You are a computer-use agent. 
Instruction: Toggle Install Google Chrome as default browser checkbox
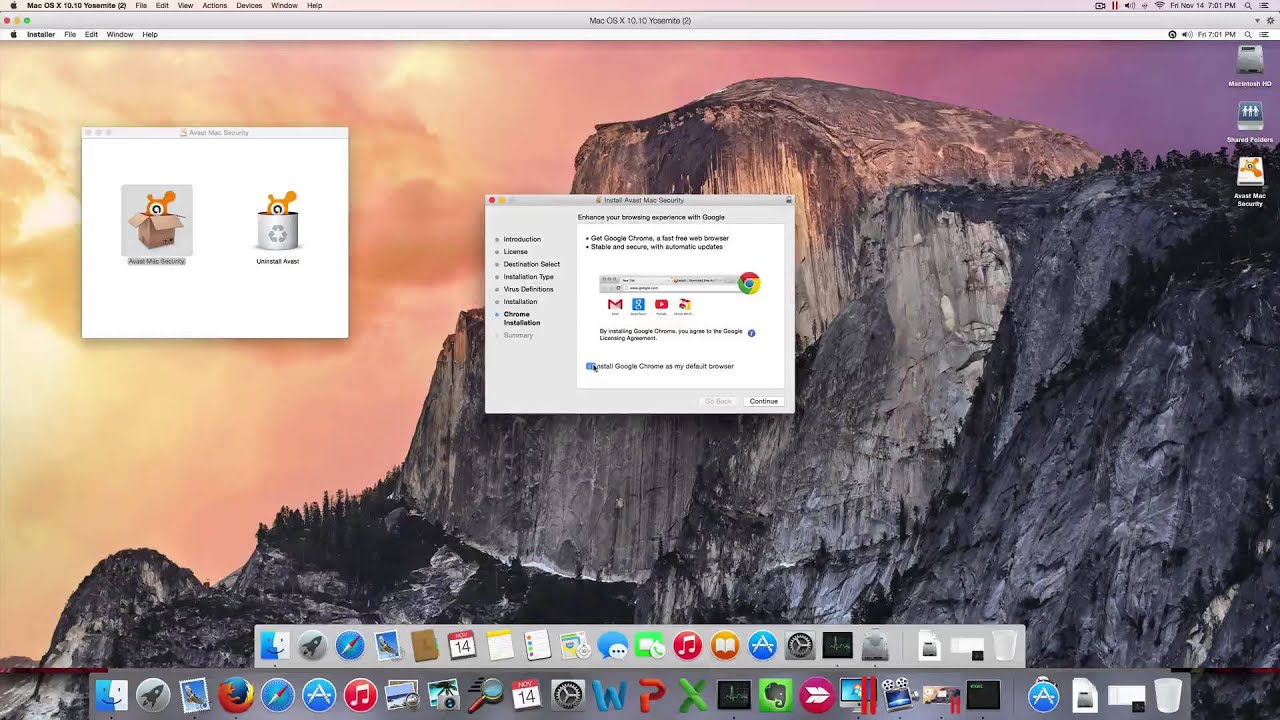(x=591, y=366)
